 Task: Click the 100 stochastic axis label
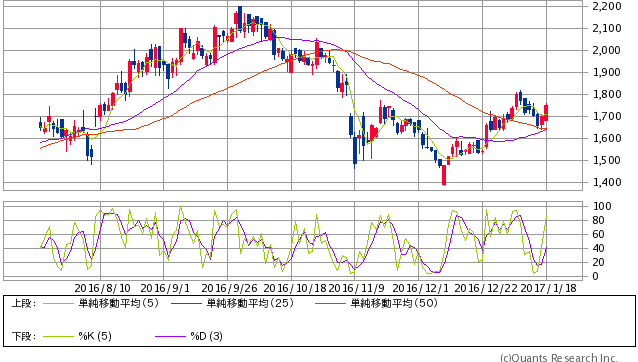pyautogui.click(x=602, y=206)
